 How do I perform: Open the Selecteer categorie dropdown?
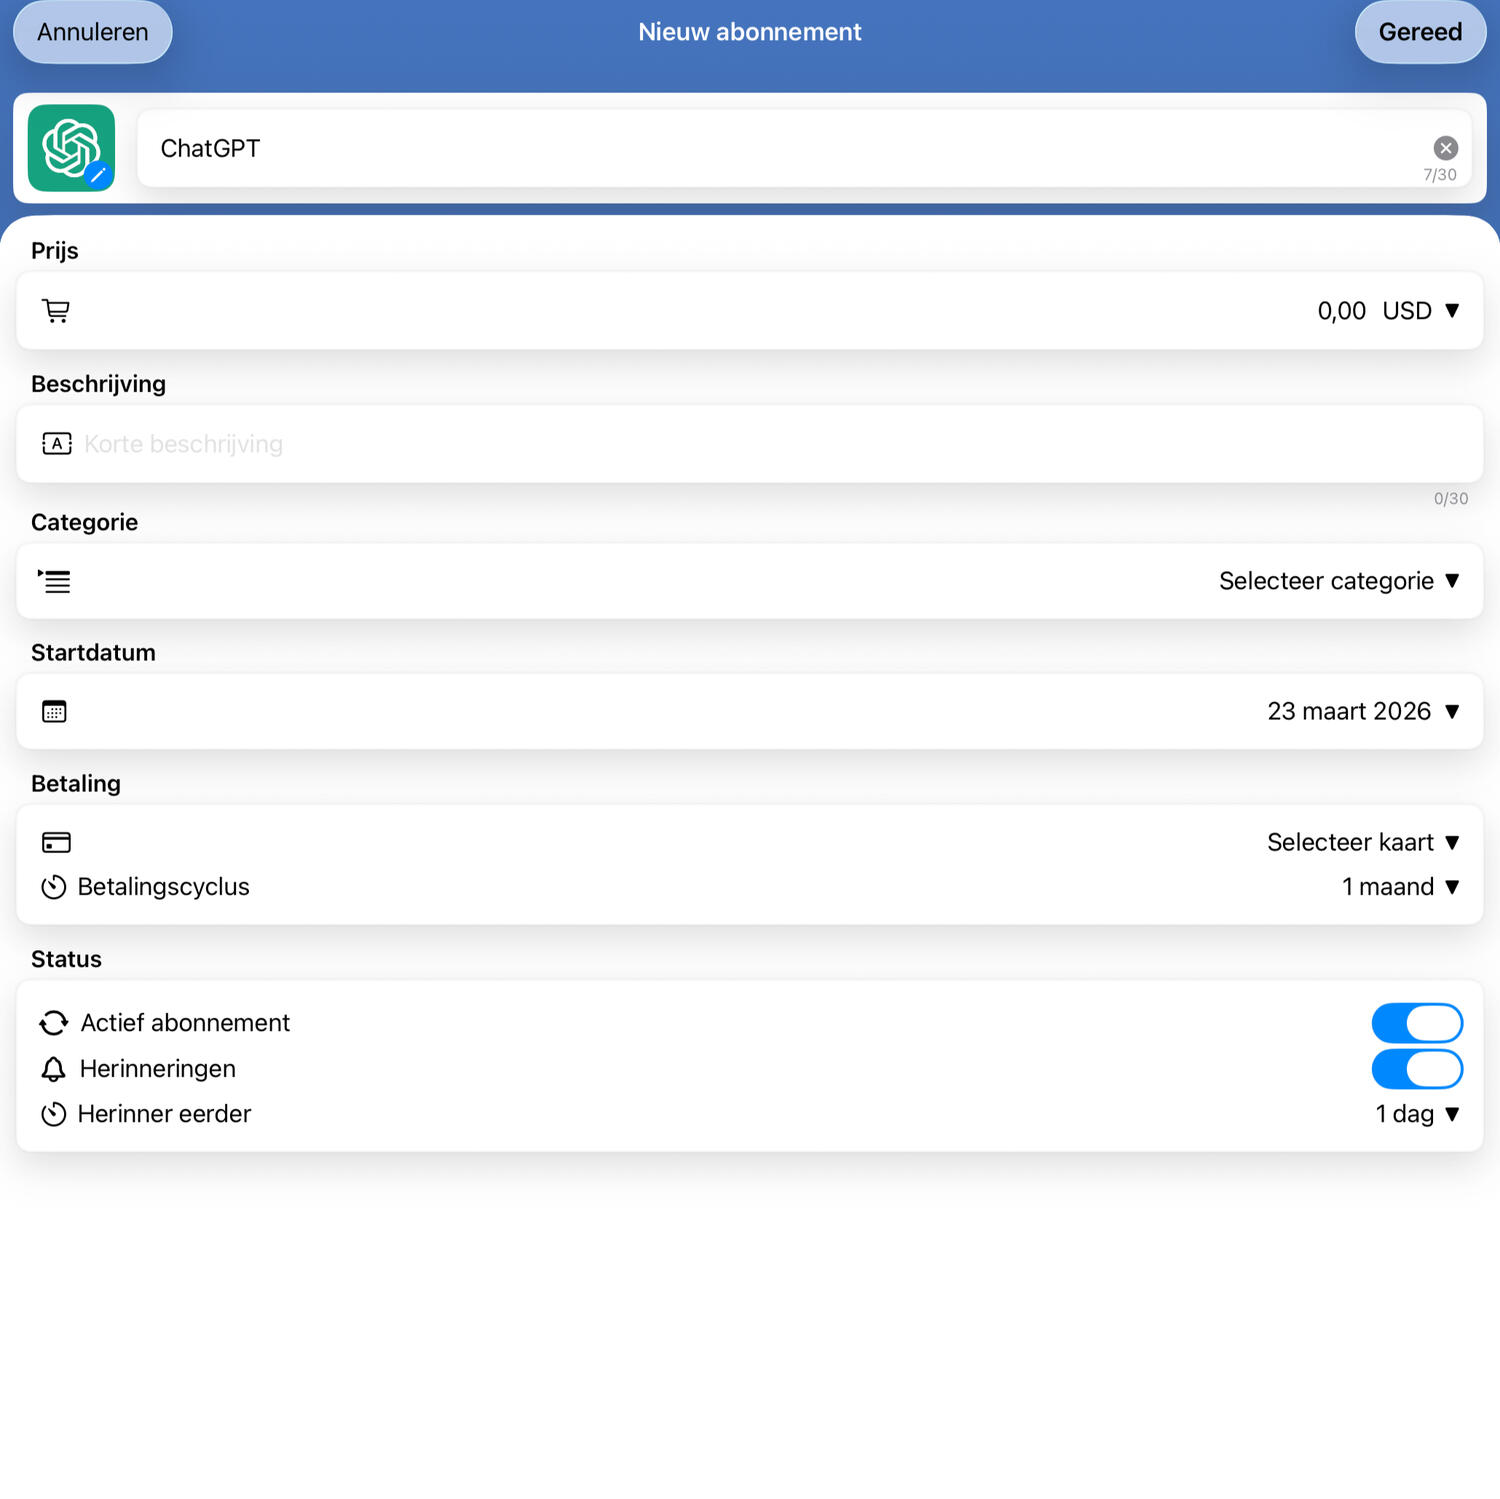[1338, 581]
